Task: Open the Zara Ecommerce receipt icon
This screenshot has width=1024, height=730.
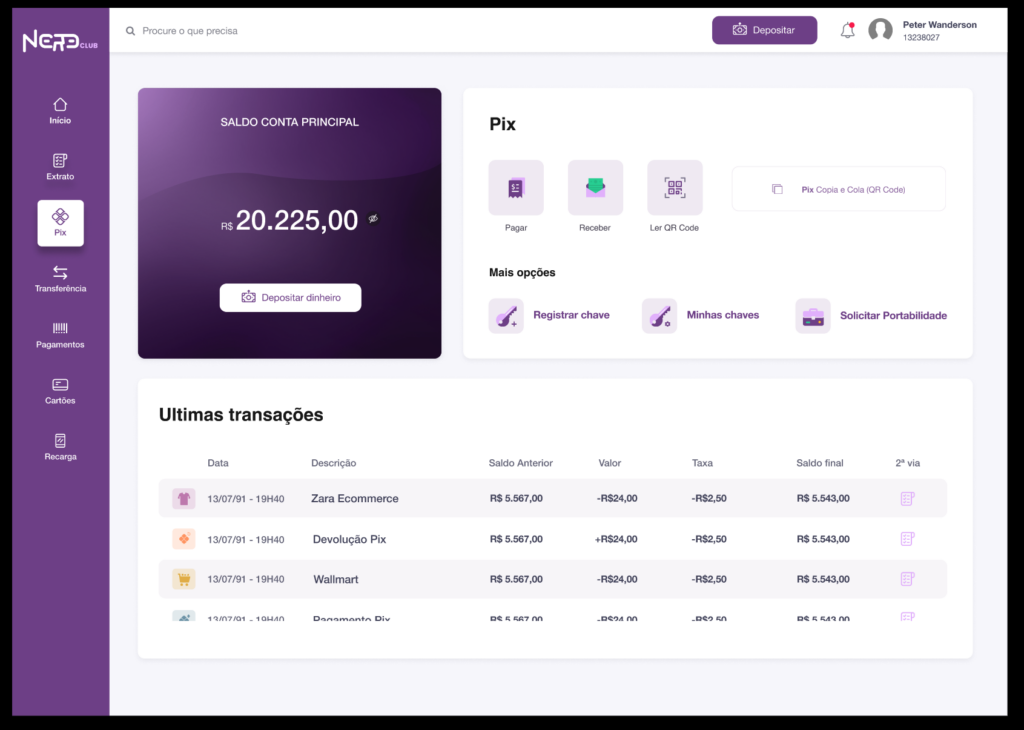Action: pos(907,498)
